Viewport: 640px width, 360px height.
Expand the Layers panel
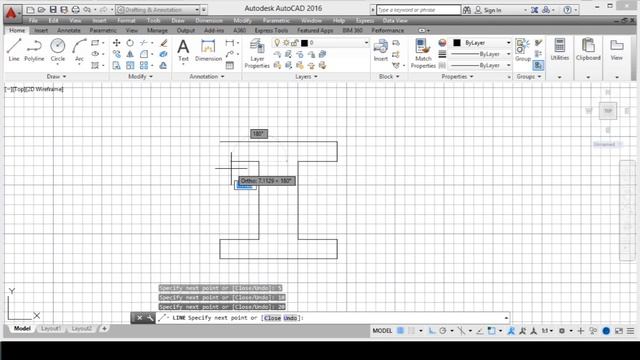(307, 76)
